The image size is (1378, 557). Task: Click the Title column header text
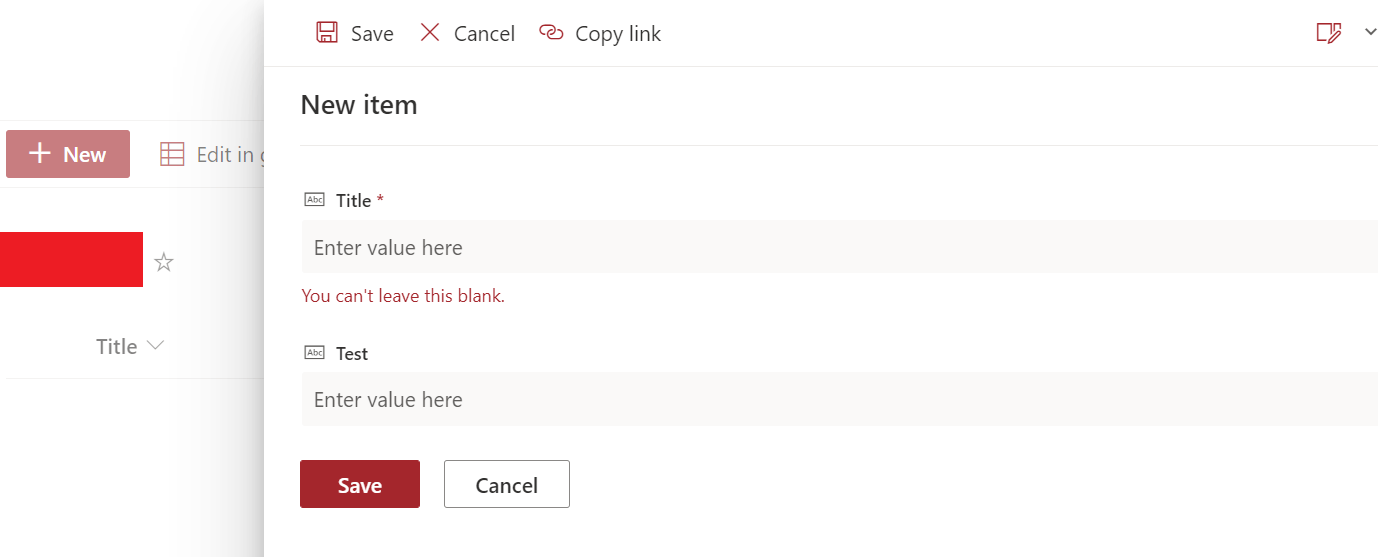(x=116, y=346)
